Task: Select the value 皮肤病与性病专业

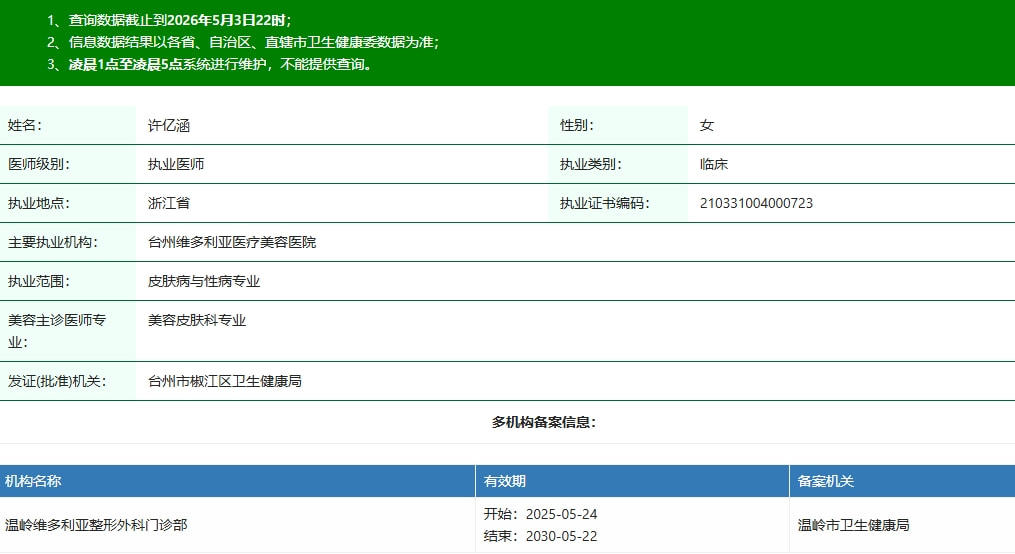Action: (x=204, y=282)
